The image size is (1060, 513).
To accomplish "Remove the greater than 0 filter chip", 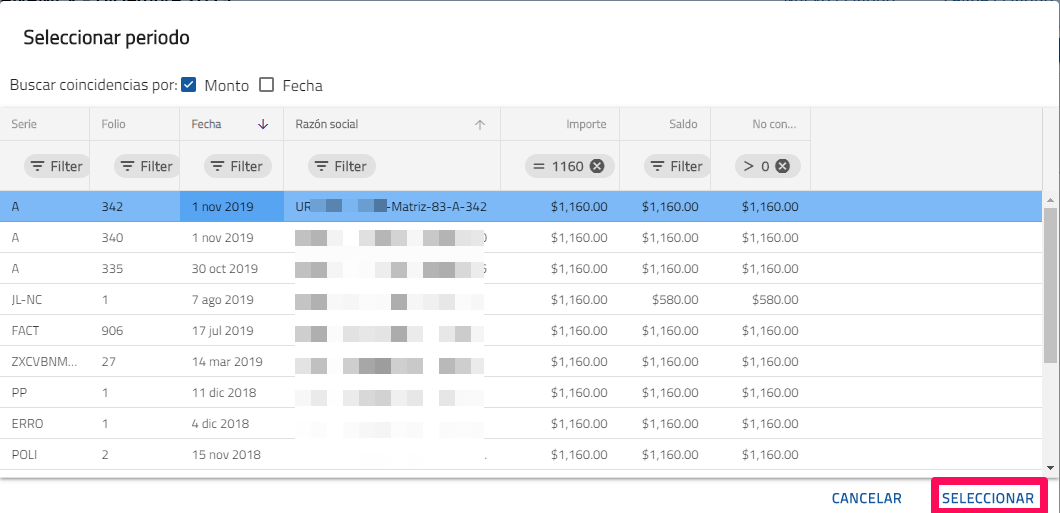I will click(783, 166).
